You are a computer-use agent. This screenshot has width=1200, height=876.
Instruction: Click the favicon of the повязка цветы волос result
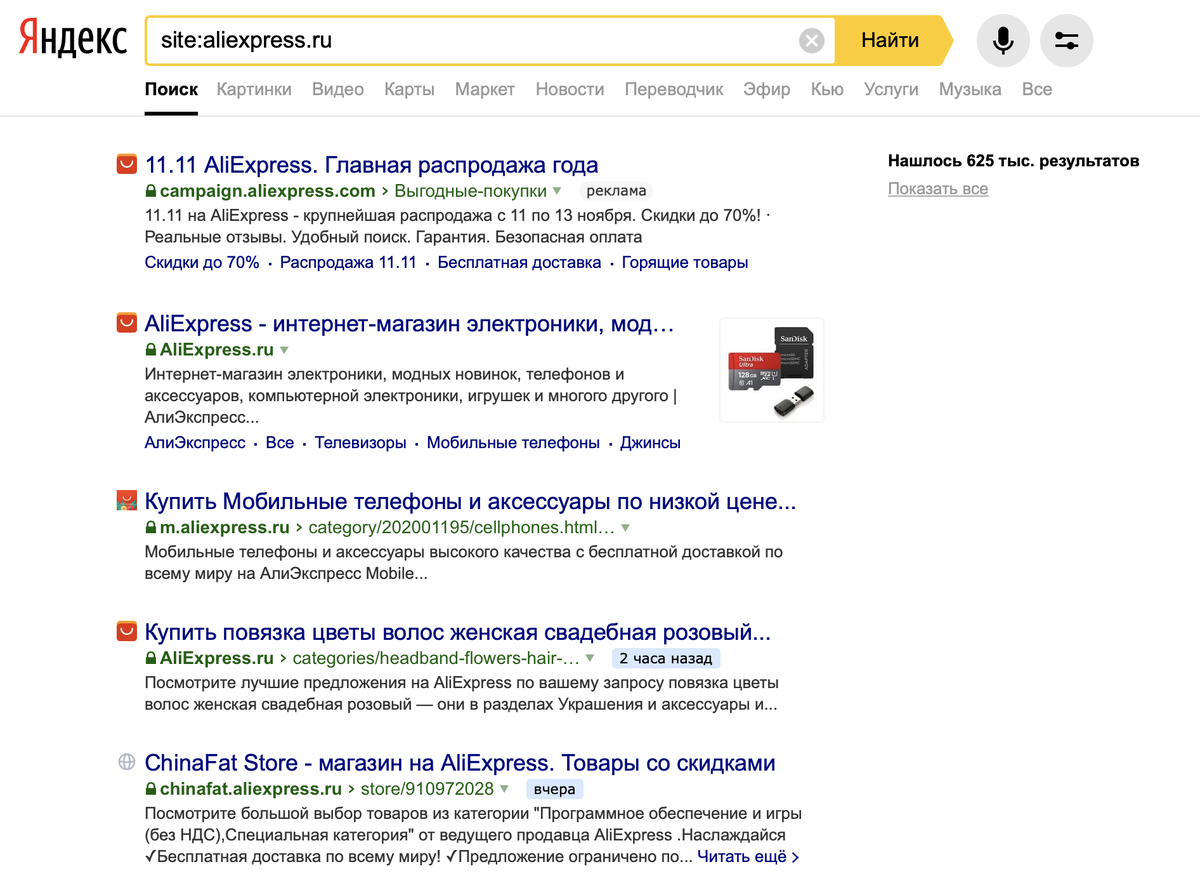pos(127,631)
